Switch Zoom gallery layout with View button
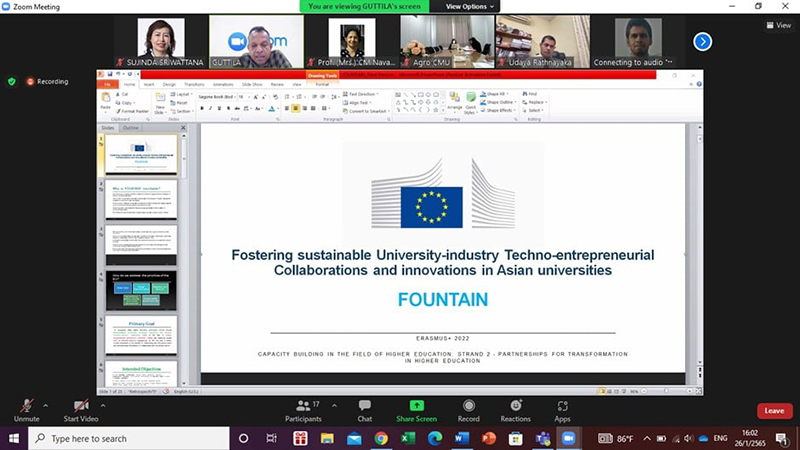The height and width of the screenshot is (450, 800). point(779,25)
